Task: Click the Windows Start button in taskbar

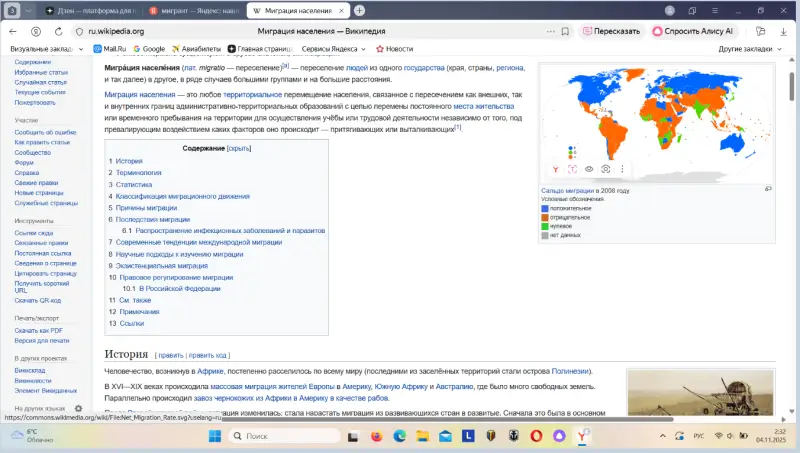Action: point(216,436)
